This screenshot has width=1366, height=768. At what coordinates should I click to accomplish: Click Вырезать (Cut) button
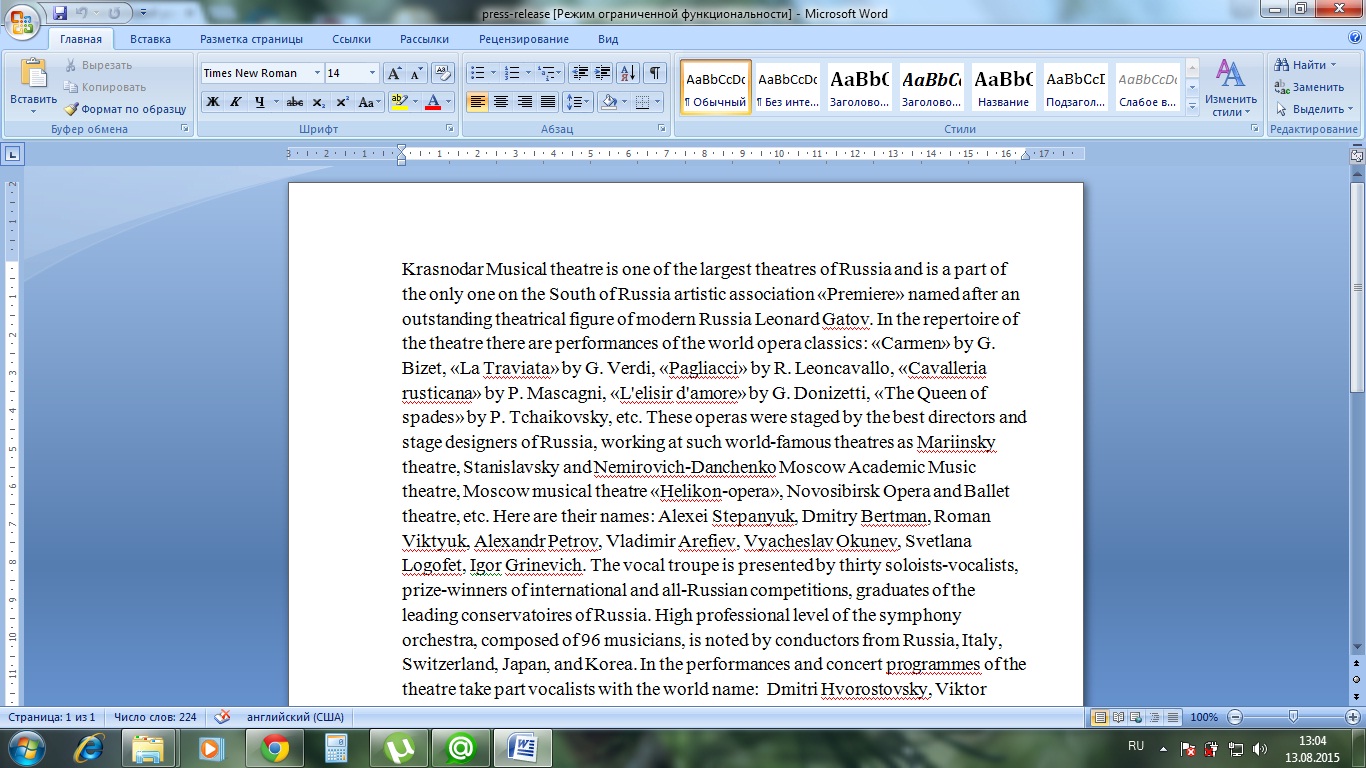[98, 65]
